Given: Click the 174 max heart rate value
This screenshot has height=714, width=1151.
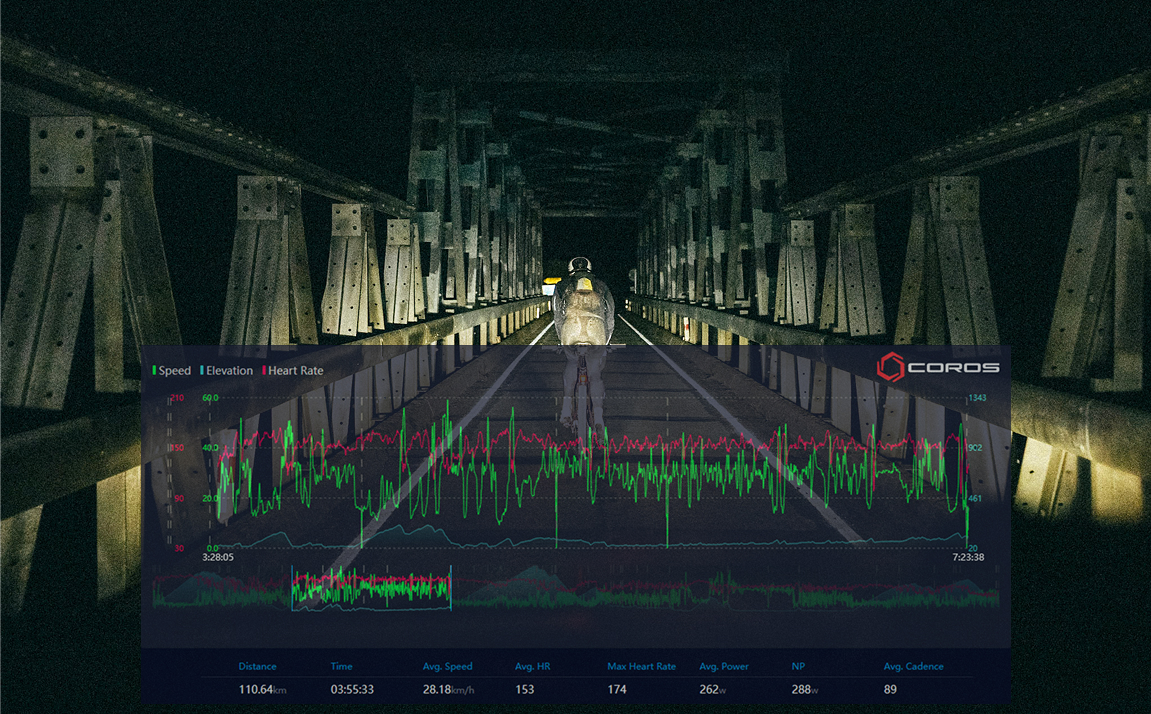Looking at the screenshot, I should pos(617,690).
